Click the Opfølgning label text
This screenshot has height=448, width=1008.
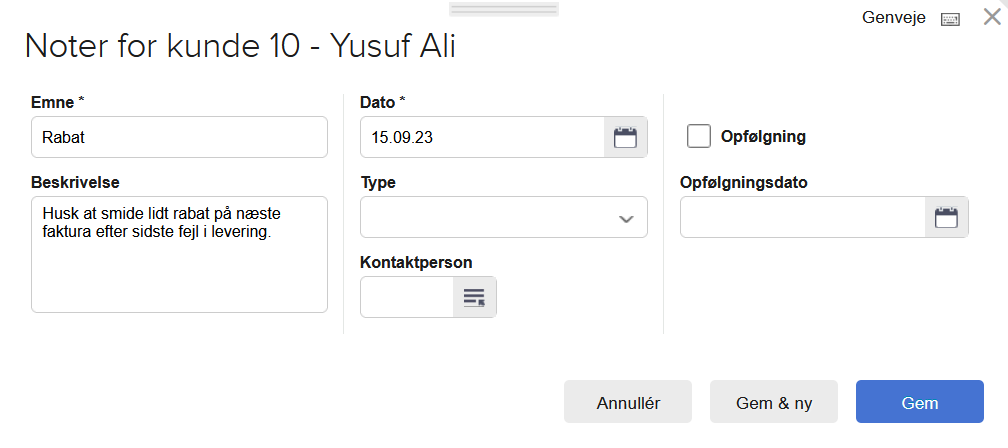pos(763,137)
